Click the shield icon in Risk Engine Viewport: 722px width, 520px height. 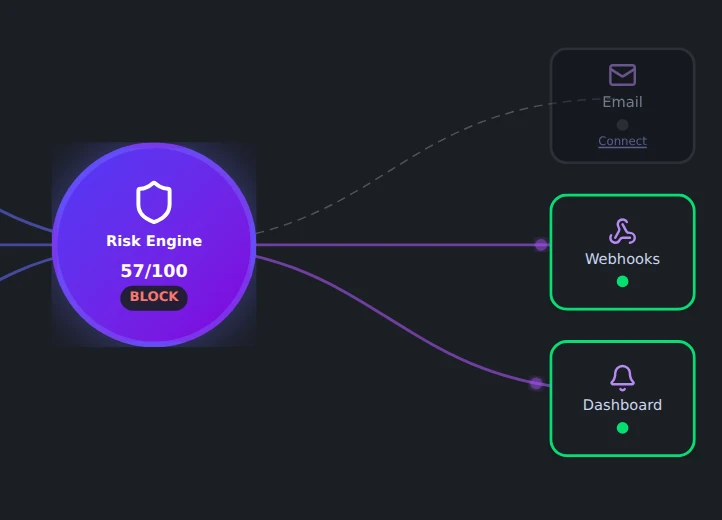pos(154,202)
